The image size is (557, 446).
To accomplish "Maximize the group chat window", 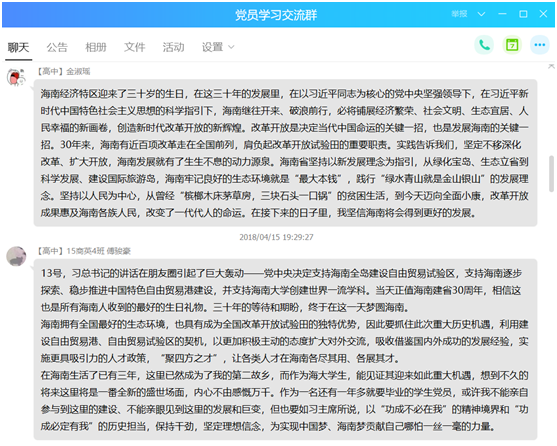I will coord(523,14).
